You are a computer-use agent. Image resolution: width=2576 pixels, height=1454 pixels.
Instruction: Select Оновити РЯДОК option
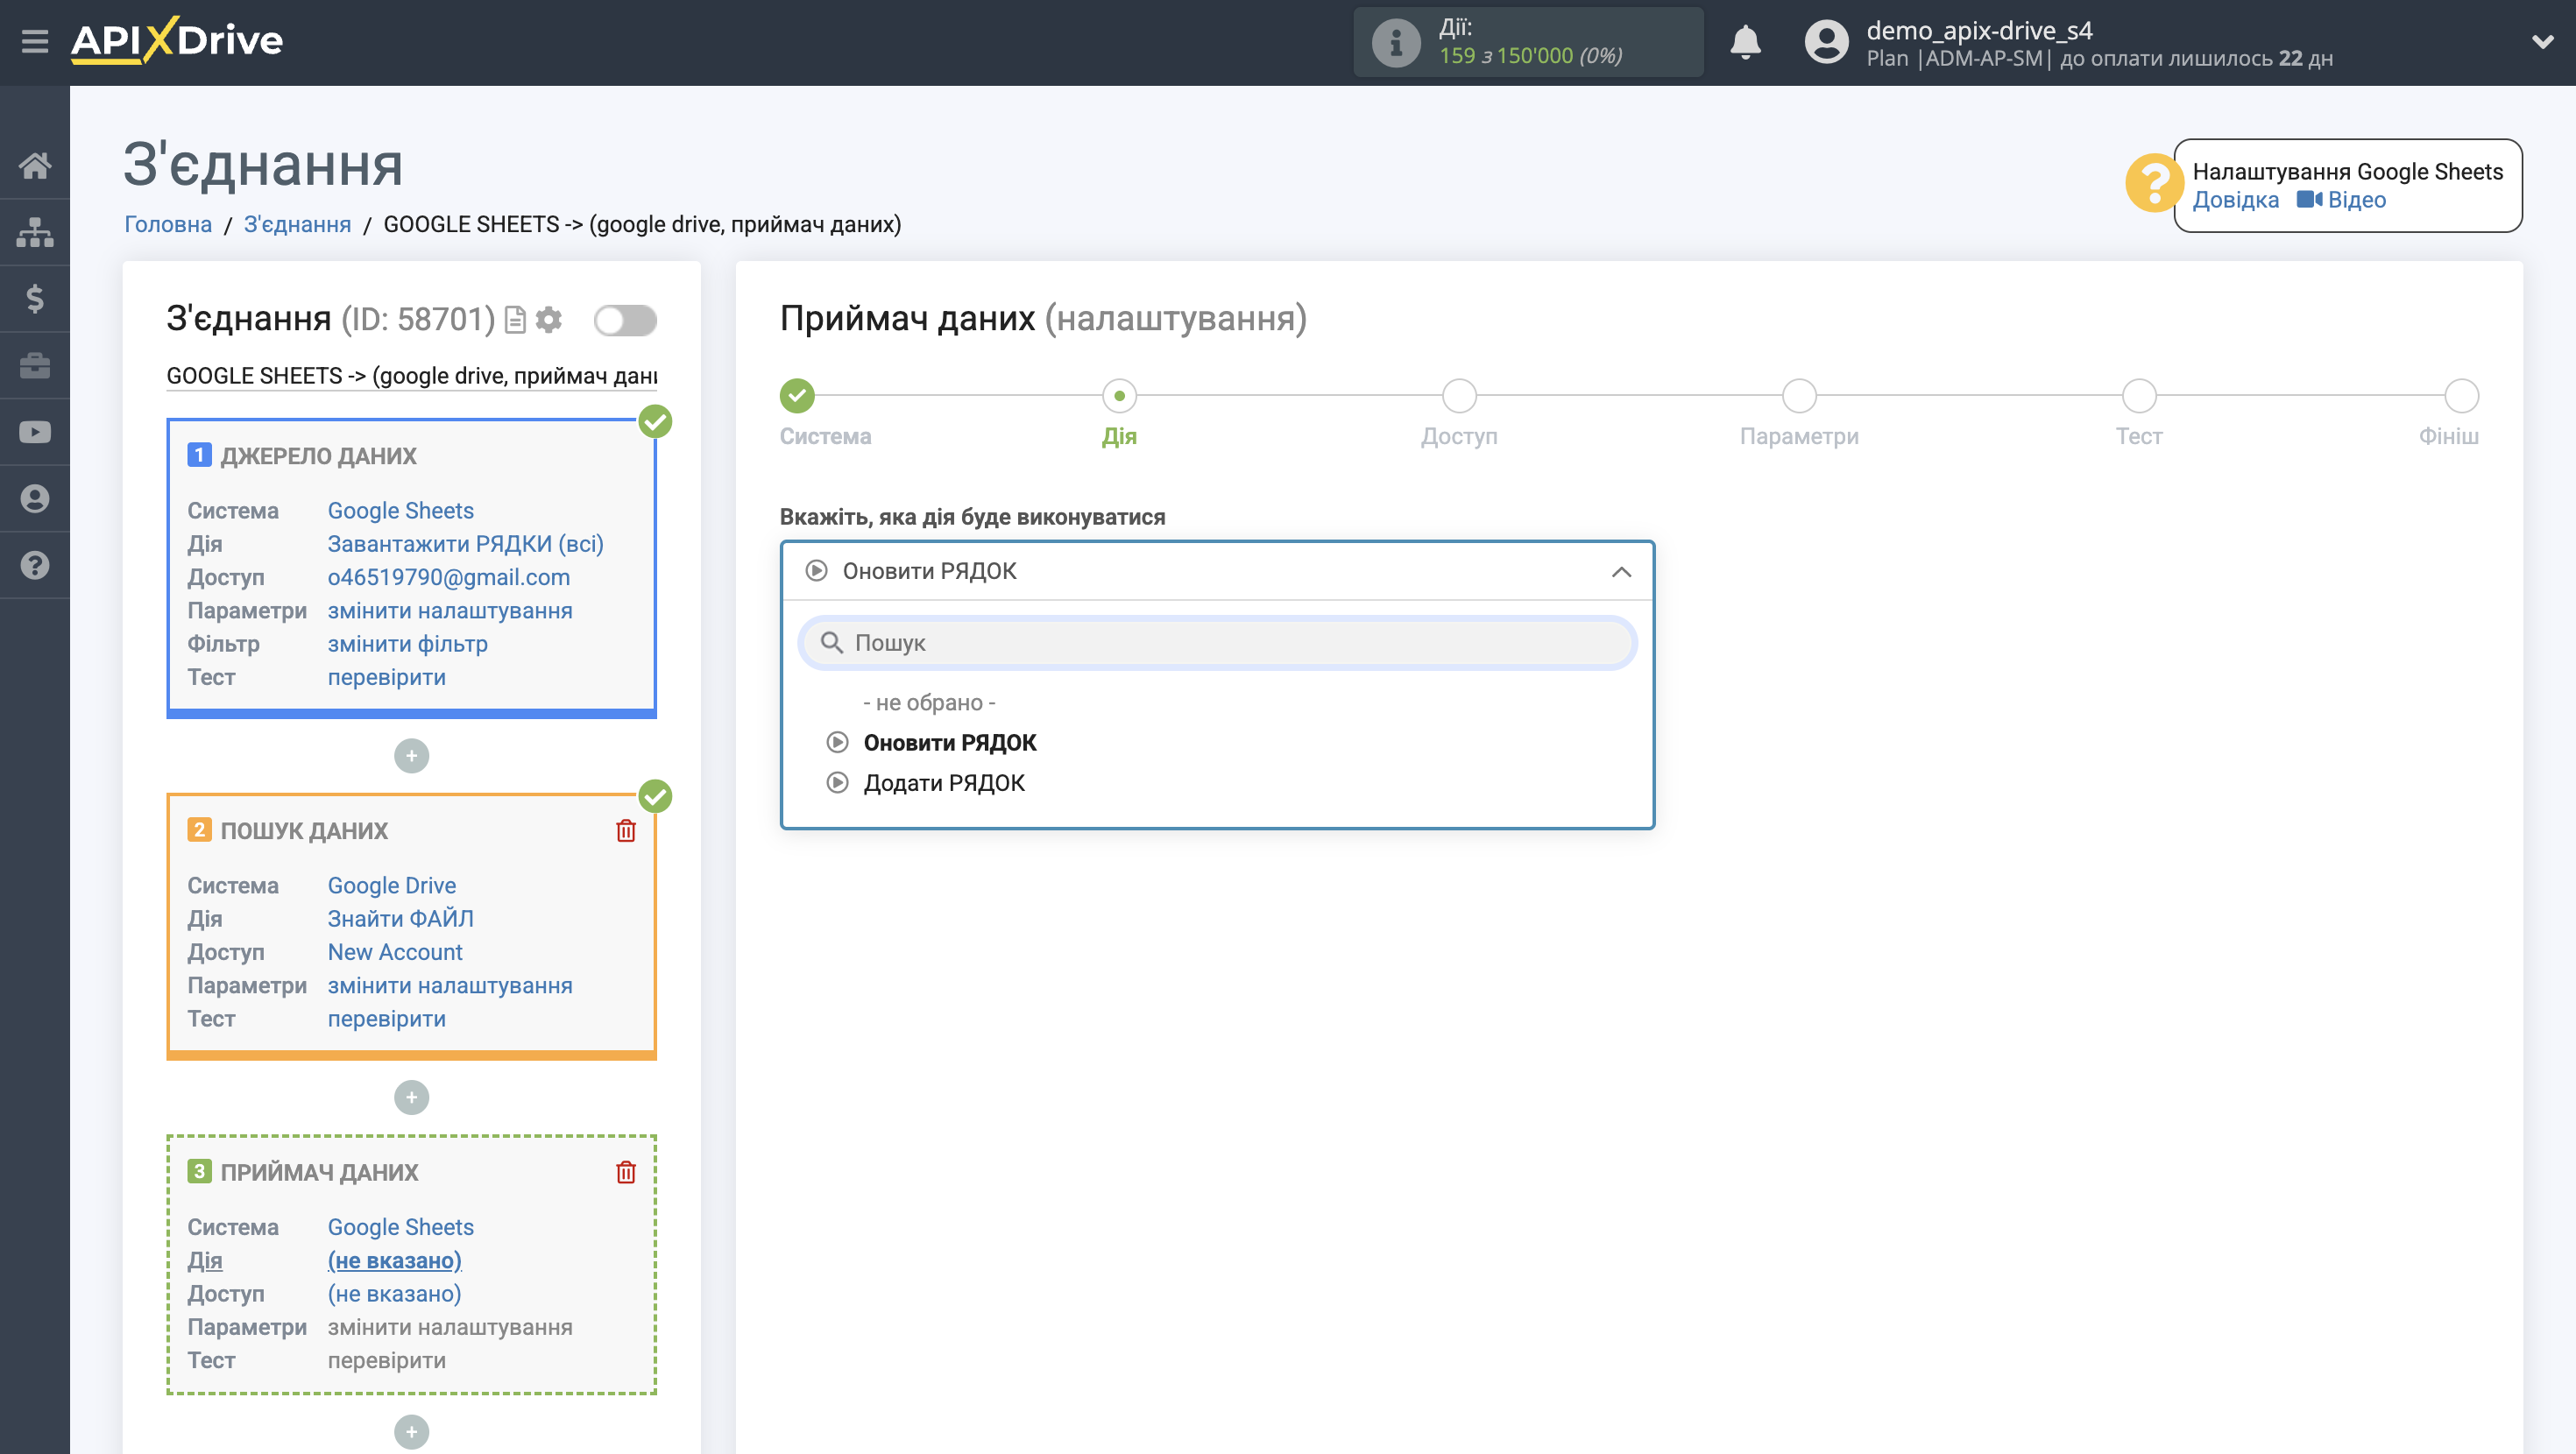tap(949, 743)
